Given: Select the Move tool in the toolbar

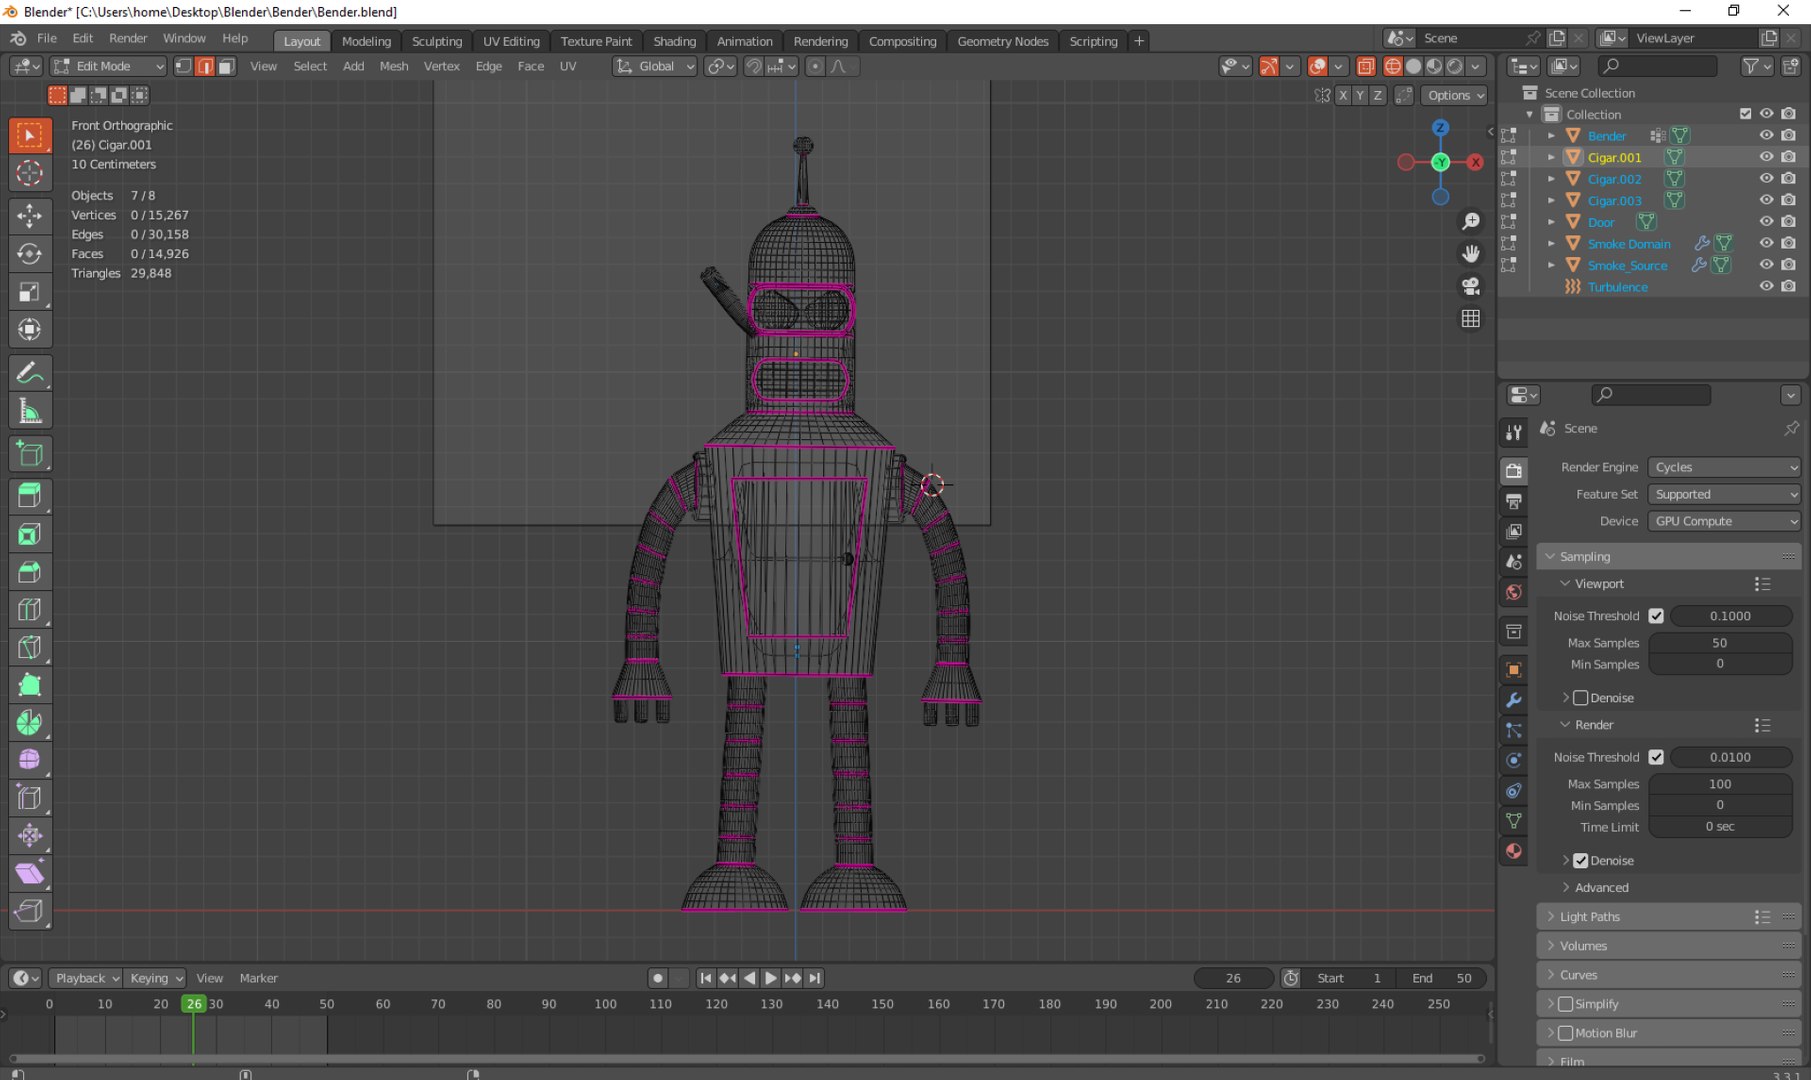Looking at the screenshot, I should coord(30,216).
